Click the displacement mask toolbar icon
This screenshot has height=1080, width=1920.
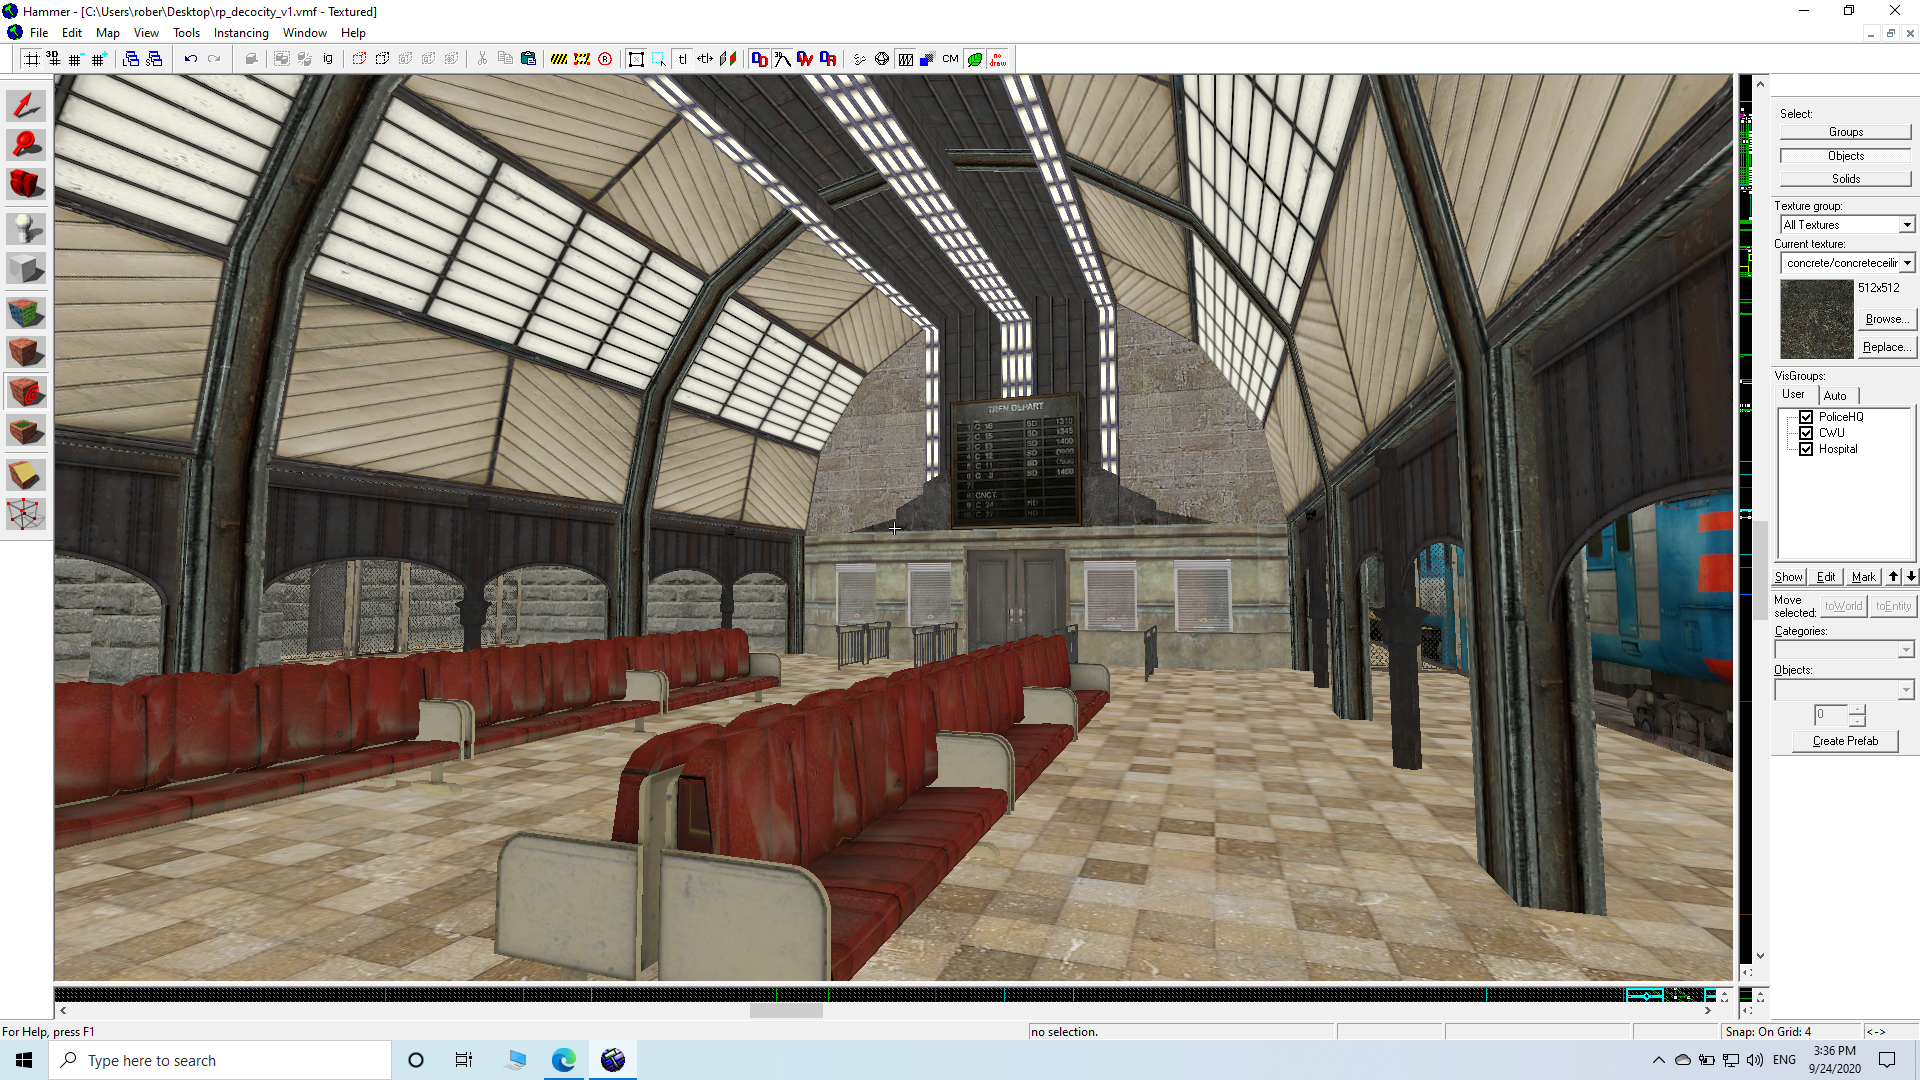pos(760,59)
